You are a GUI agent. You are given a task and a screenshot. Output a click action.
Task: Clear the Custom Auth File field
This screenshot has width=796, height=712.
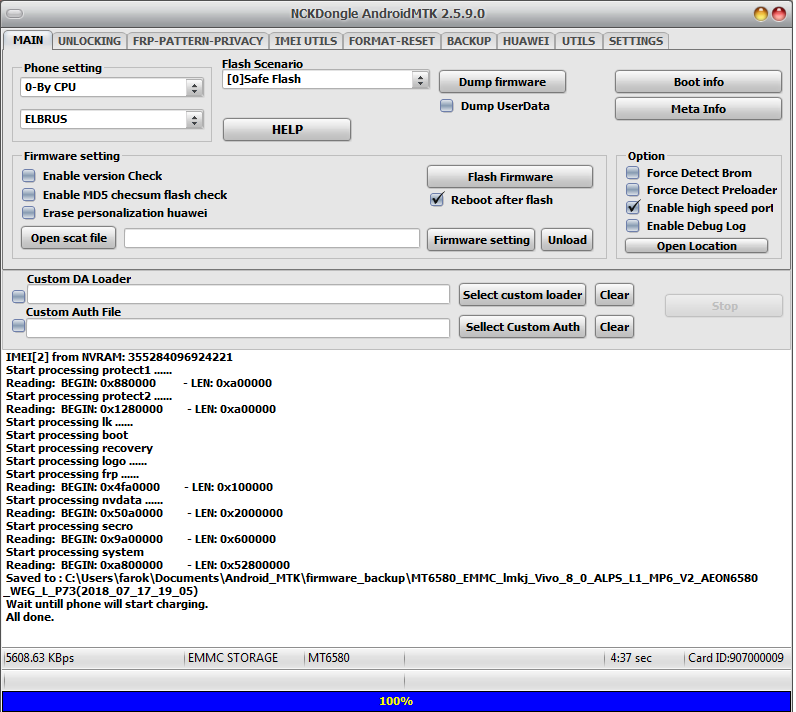pyautogui.click(x=614, y=327)
